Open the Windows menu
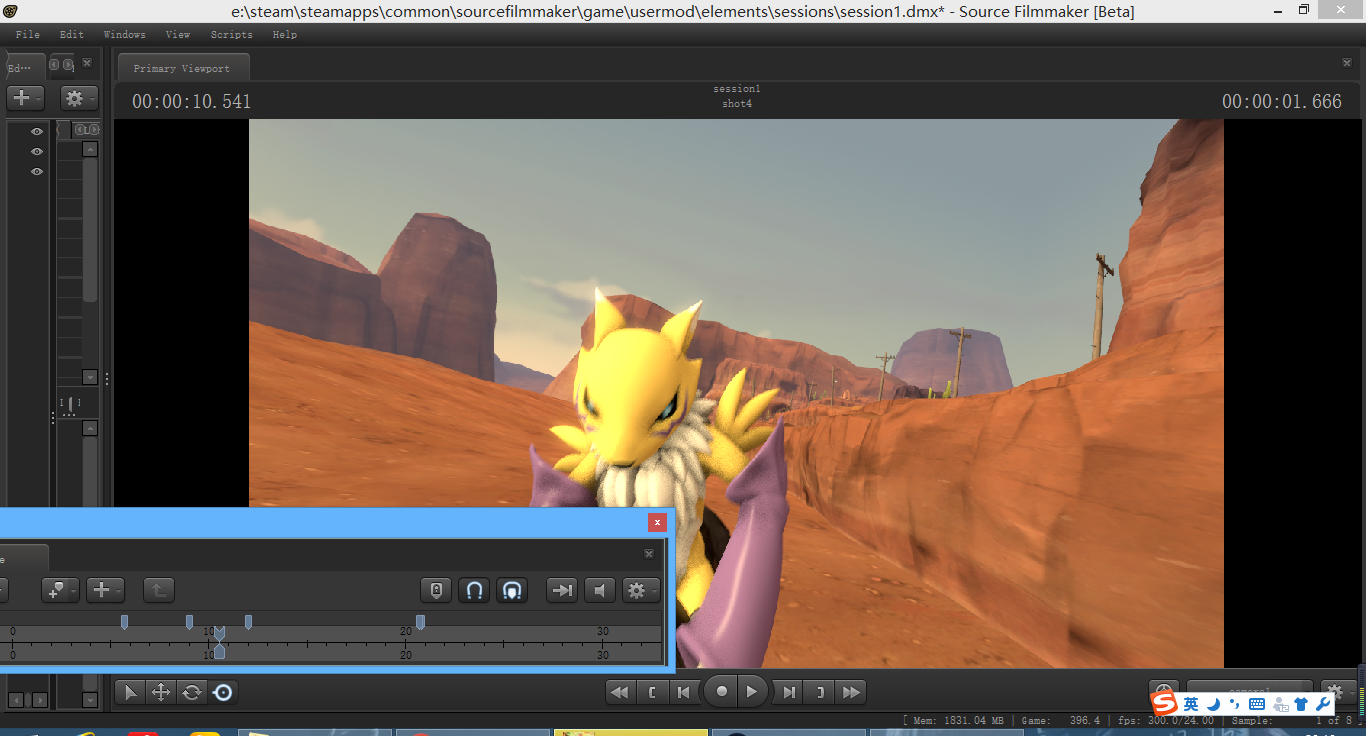This screenshot has width=1366, height=736. tap(124, 34)
